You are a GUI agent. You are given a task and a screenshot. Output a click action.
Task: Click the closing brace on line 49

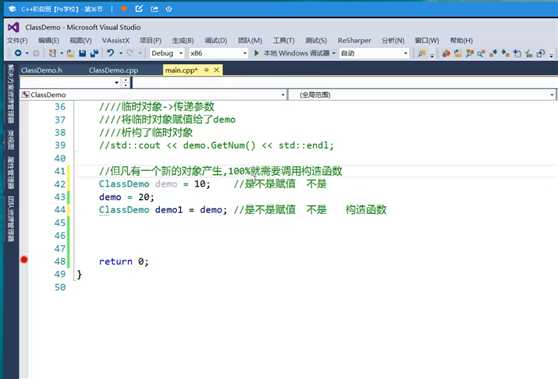click(79, 274)
